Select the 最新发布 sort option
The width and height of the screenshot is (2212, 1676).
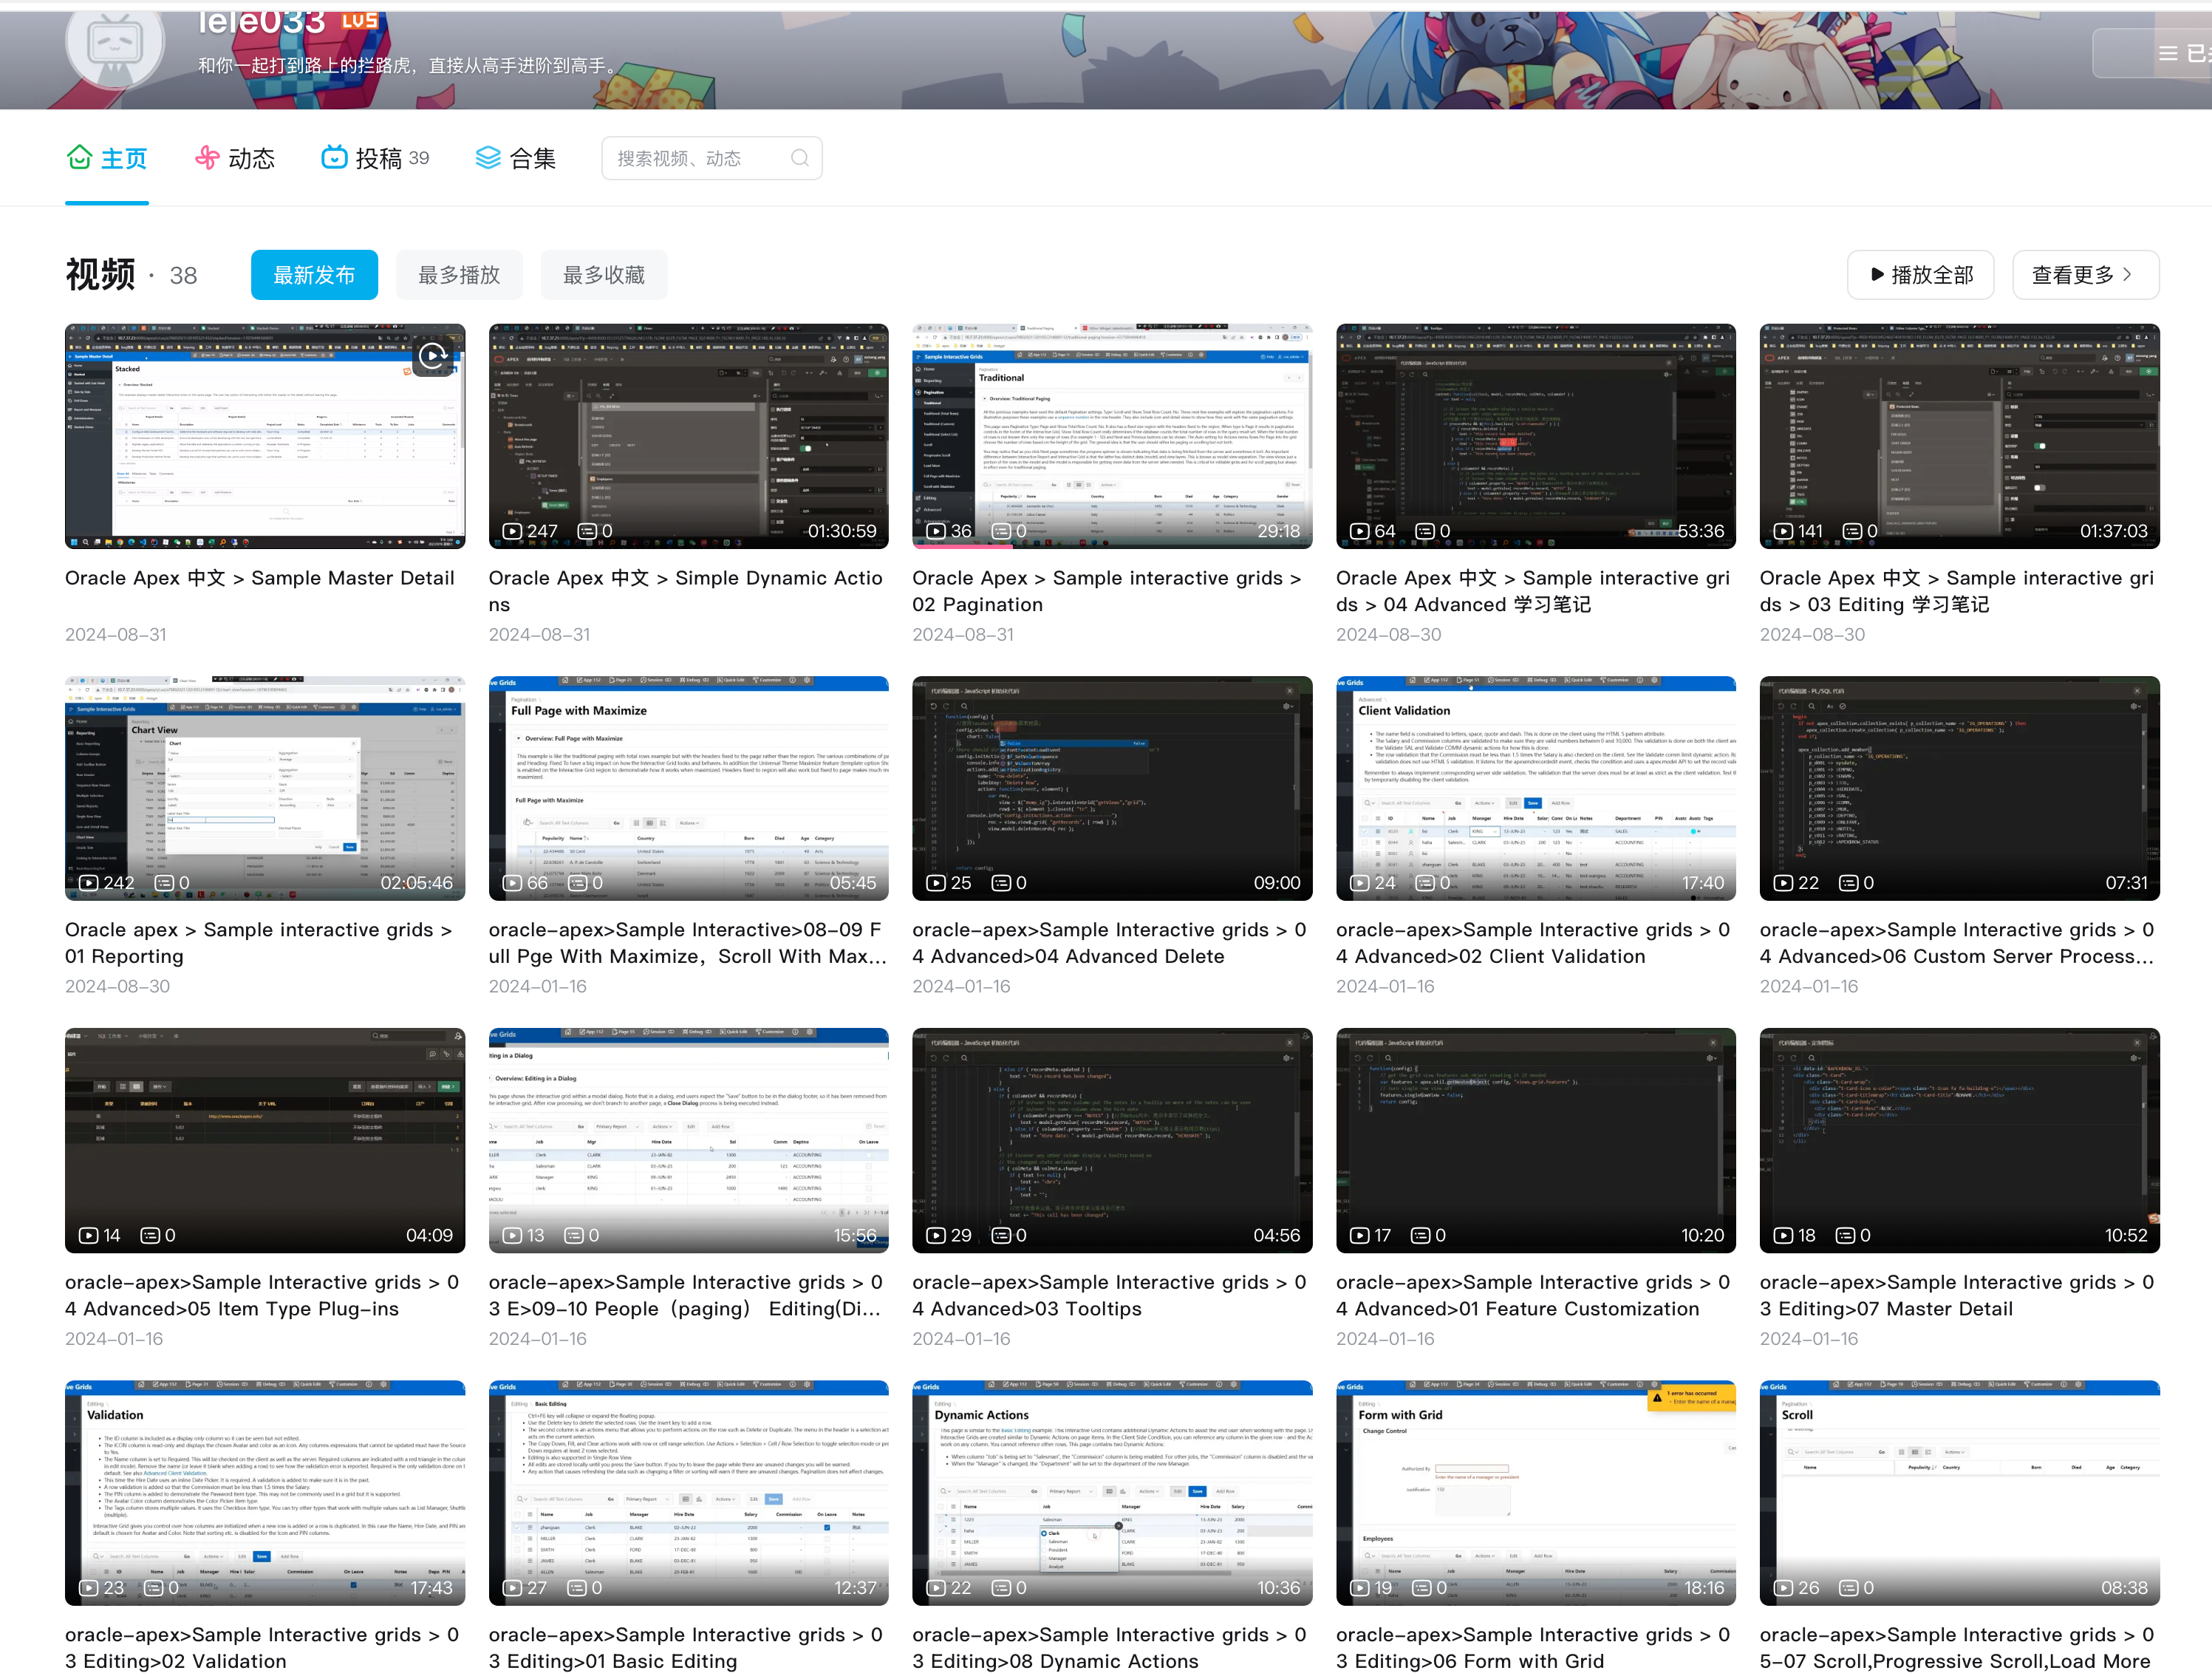pyautogui.click(x=314, y=275)
